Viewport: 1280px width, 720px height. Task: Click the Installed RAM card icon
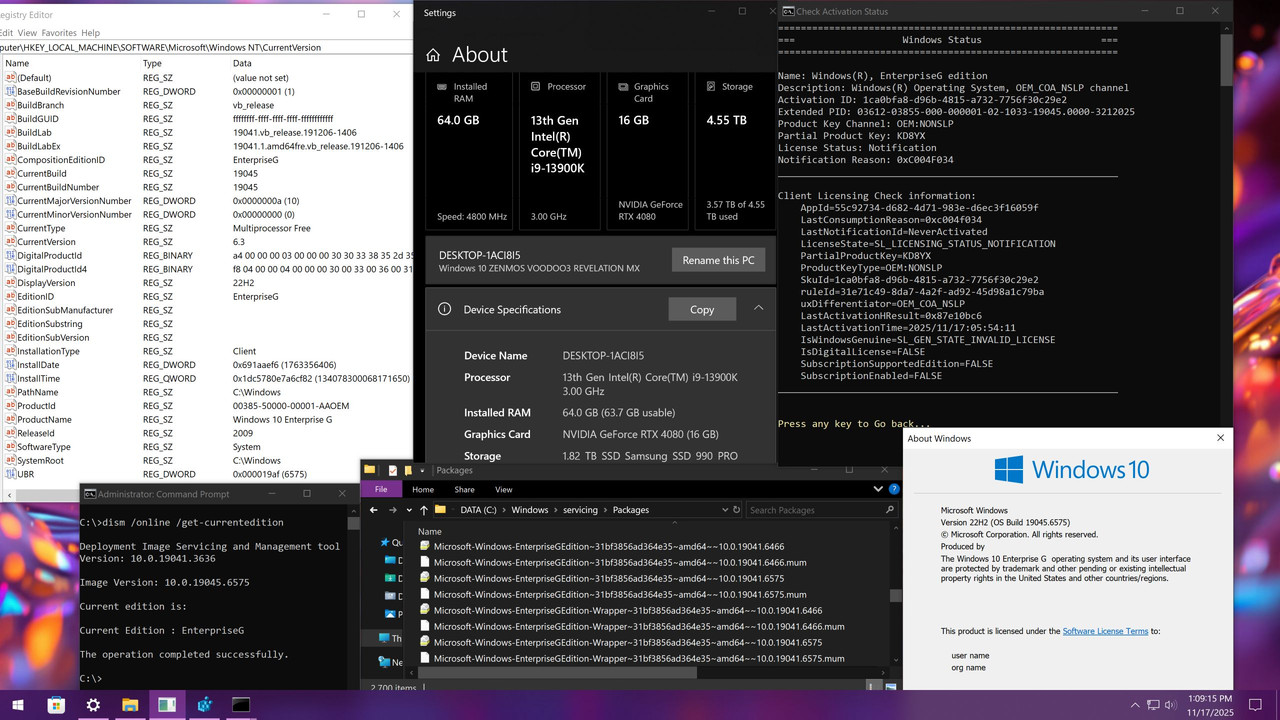coord(443,86)
